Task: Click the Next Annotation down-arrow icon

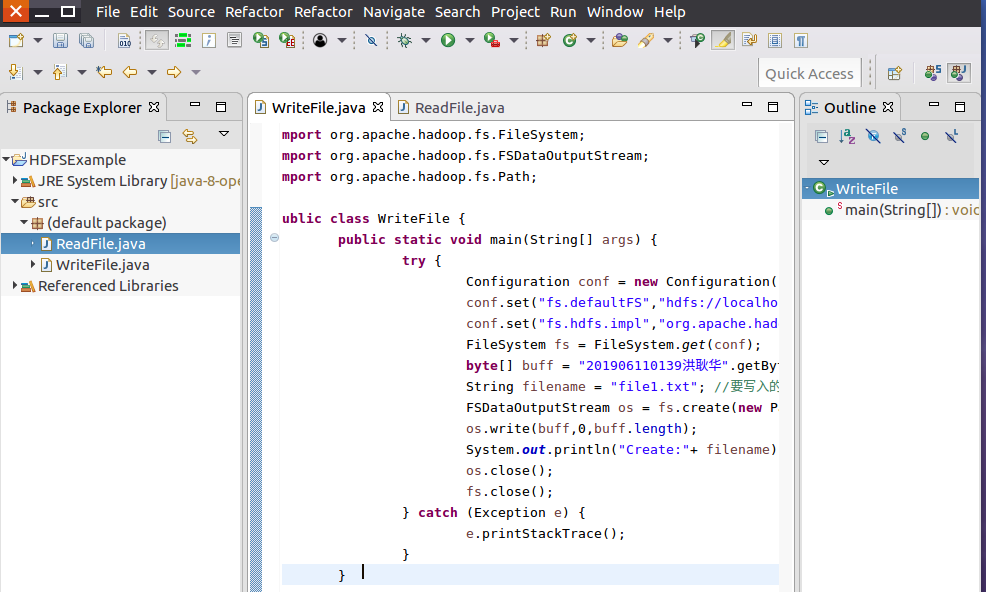Action: coord(16,72)
